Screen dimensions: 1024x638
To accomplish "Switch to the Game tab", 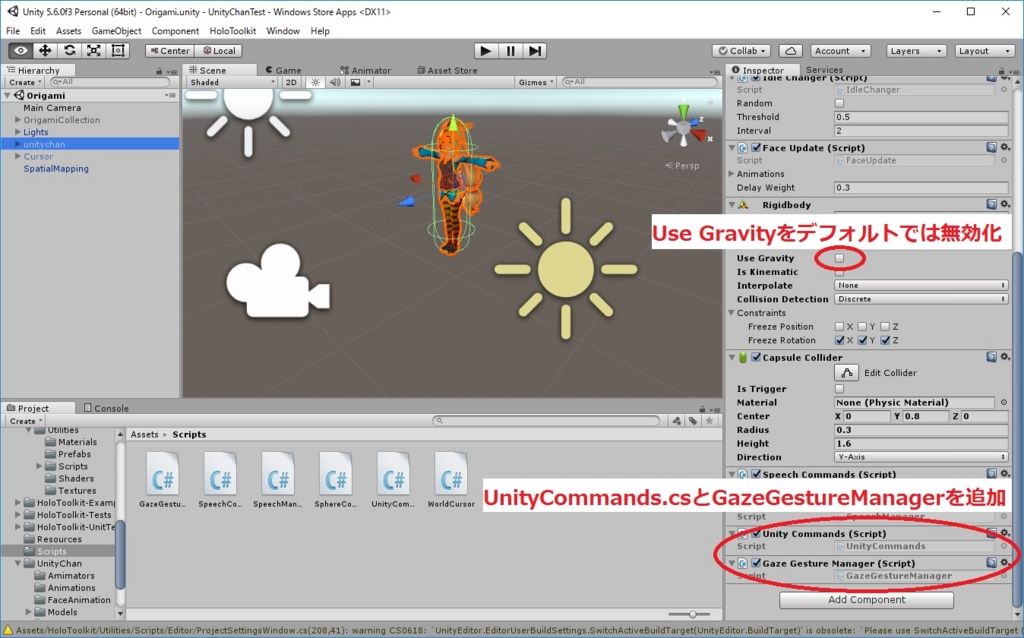I will point(283,70).
